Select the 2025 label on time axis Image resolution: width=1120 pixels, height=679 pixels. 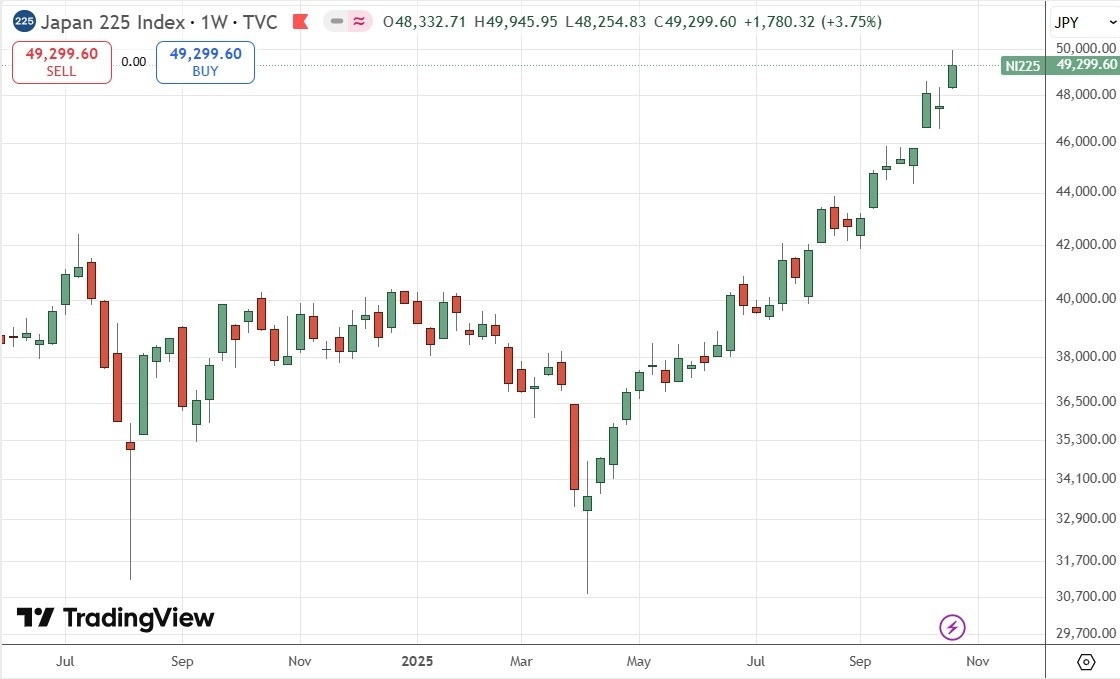pyautogui.click(x=417, y=661)
